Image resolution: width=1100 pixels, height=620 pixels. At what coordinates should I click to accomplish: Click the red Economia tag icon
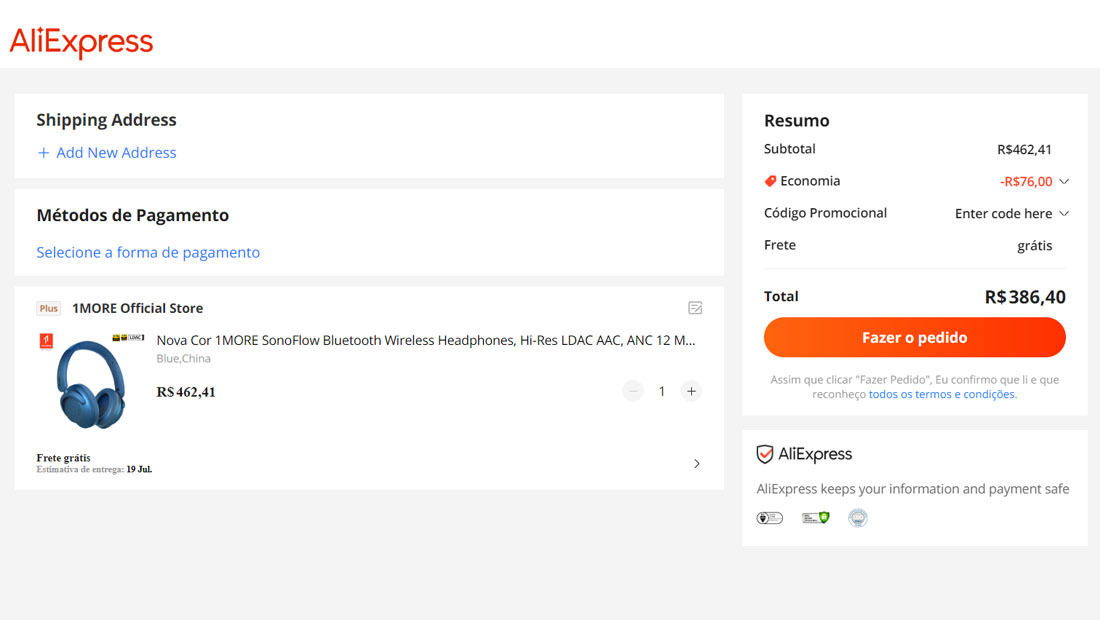pyautogui.click(x=770, y=181)
